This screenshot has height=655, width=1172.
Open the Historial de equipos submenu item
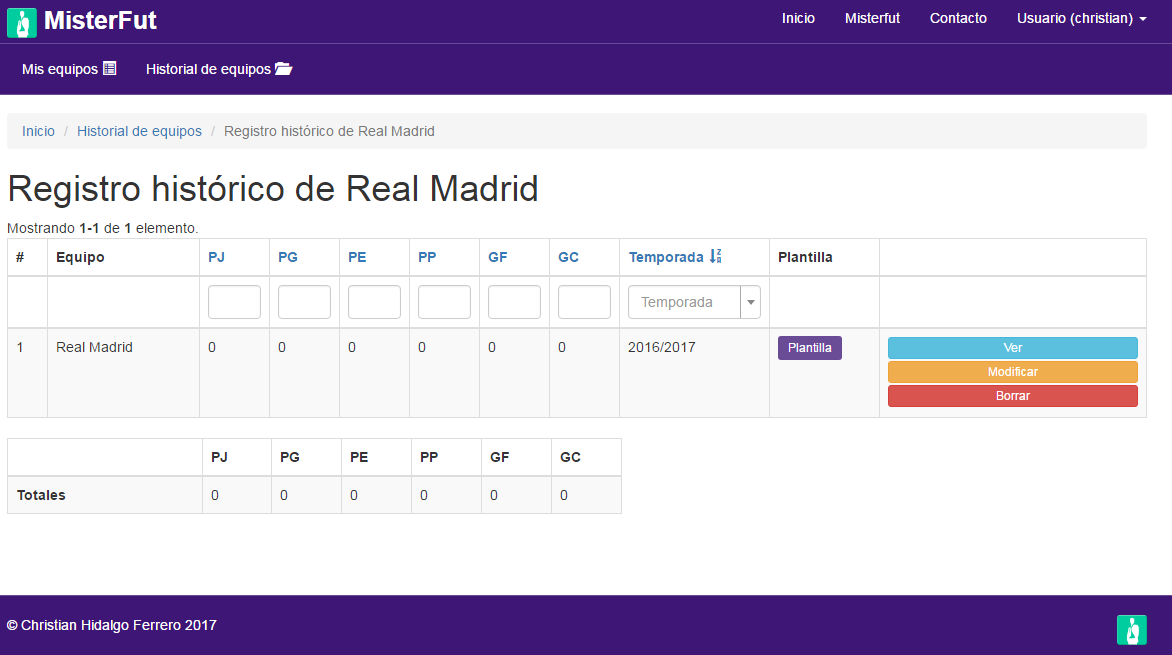pos(218,69)
